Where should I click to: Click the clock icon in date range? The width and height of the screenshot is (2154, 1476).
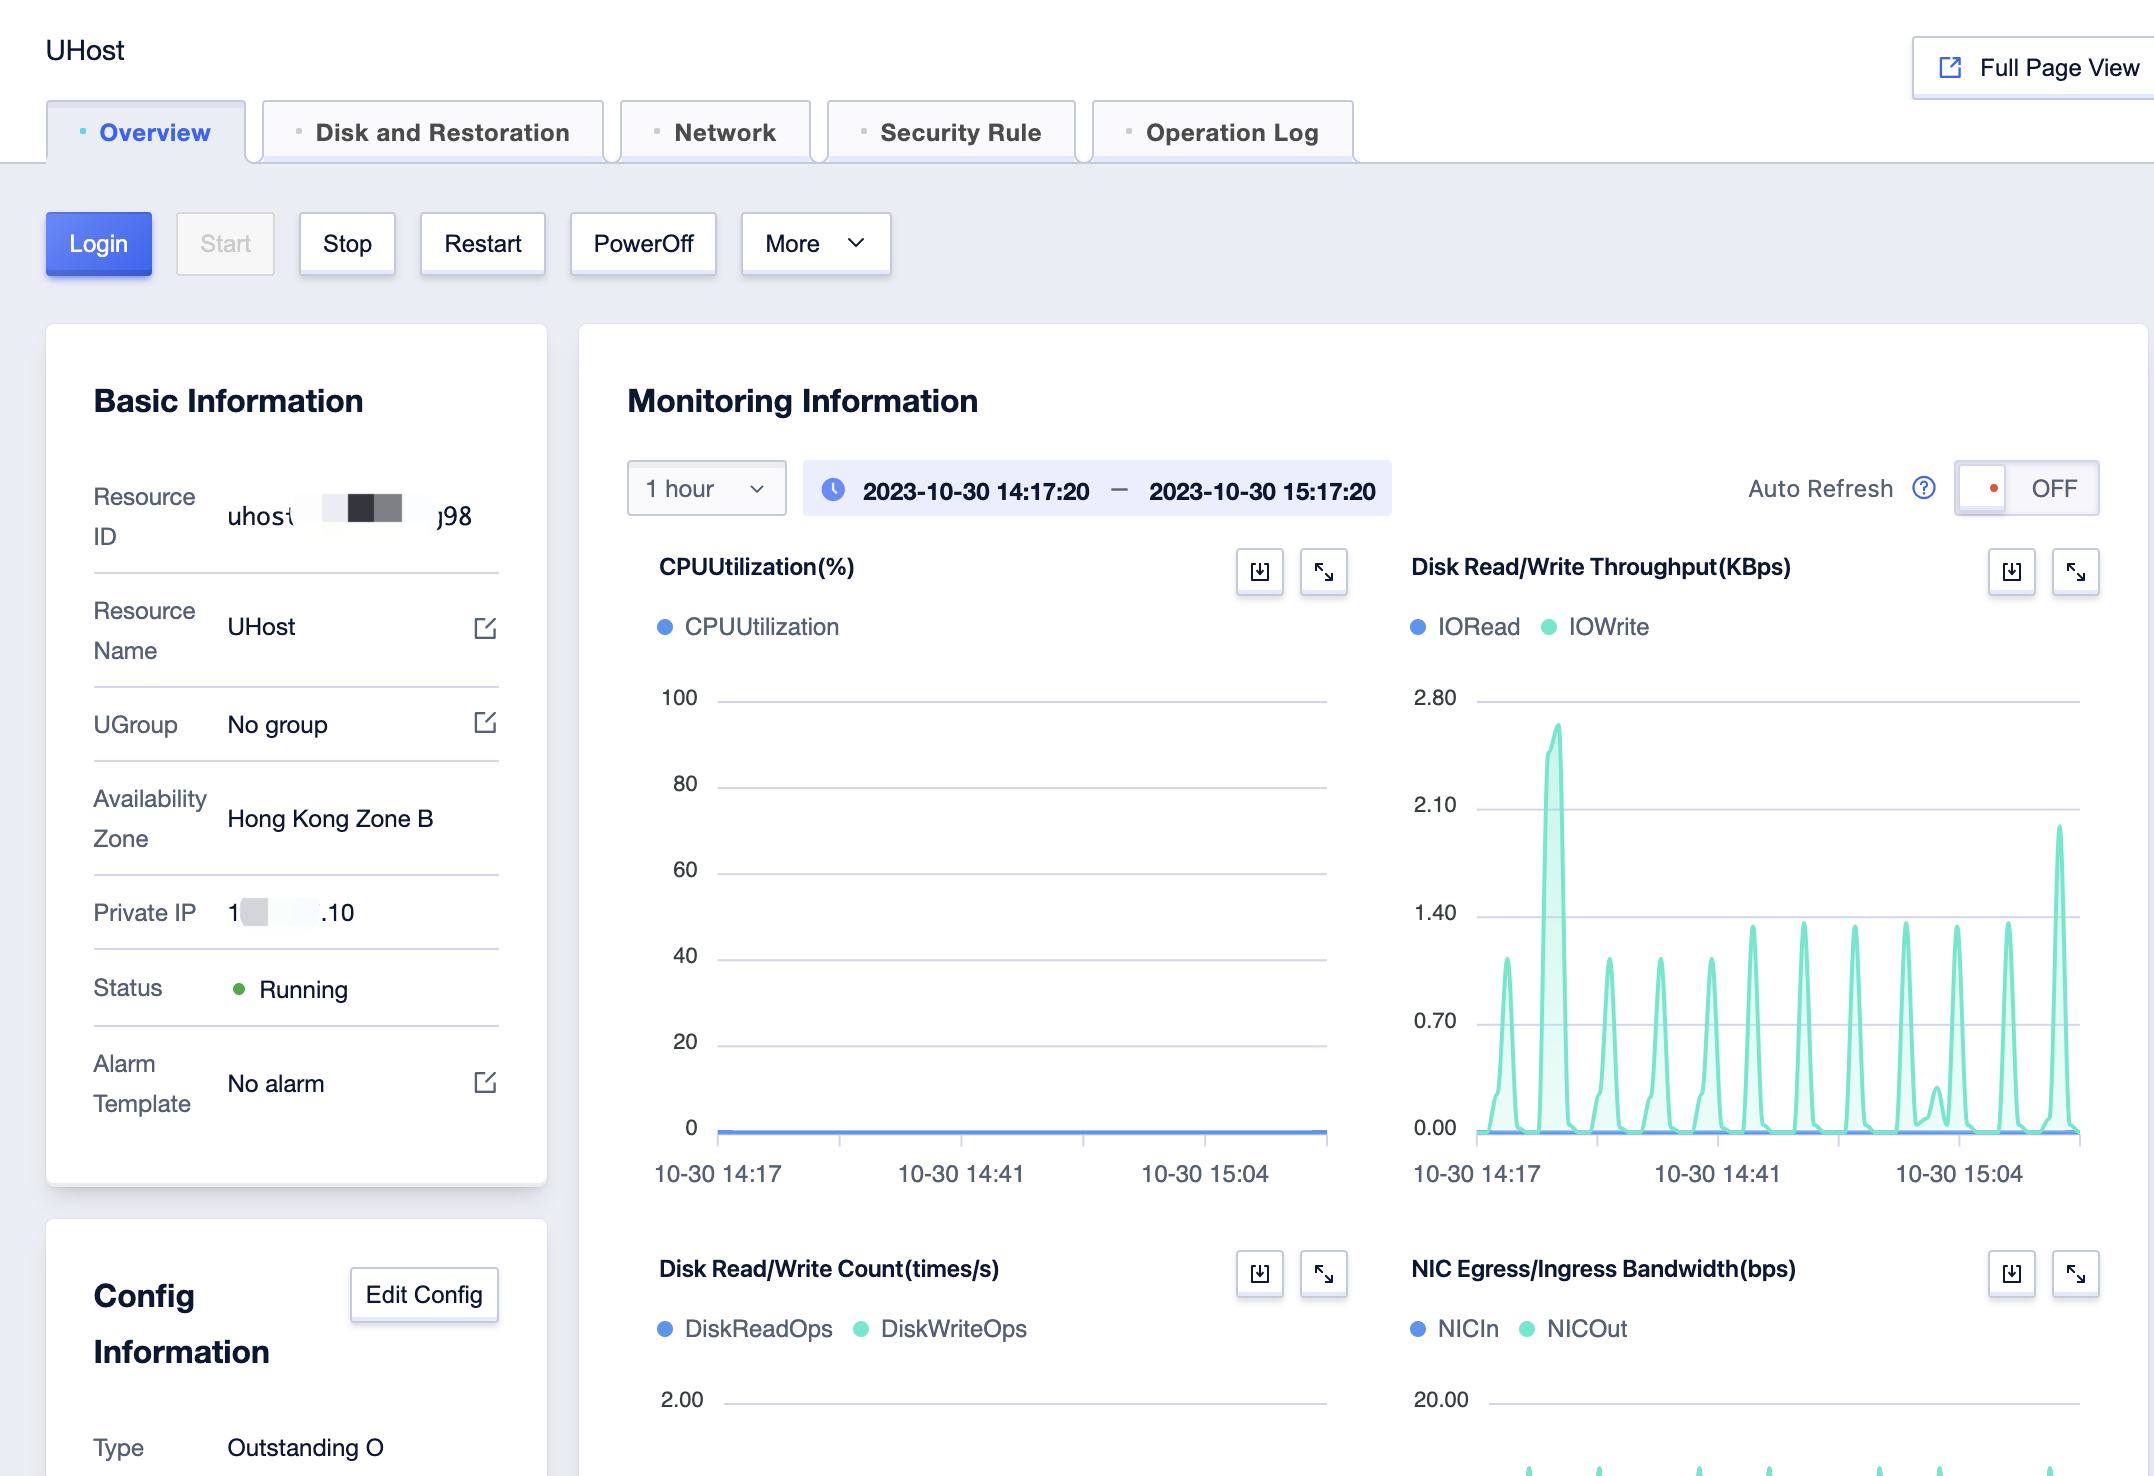click(x=833, y=489)
